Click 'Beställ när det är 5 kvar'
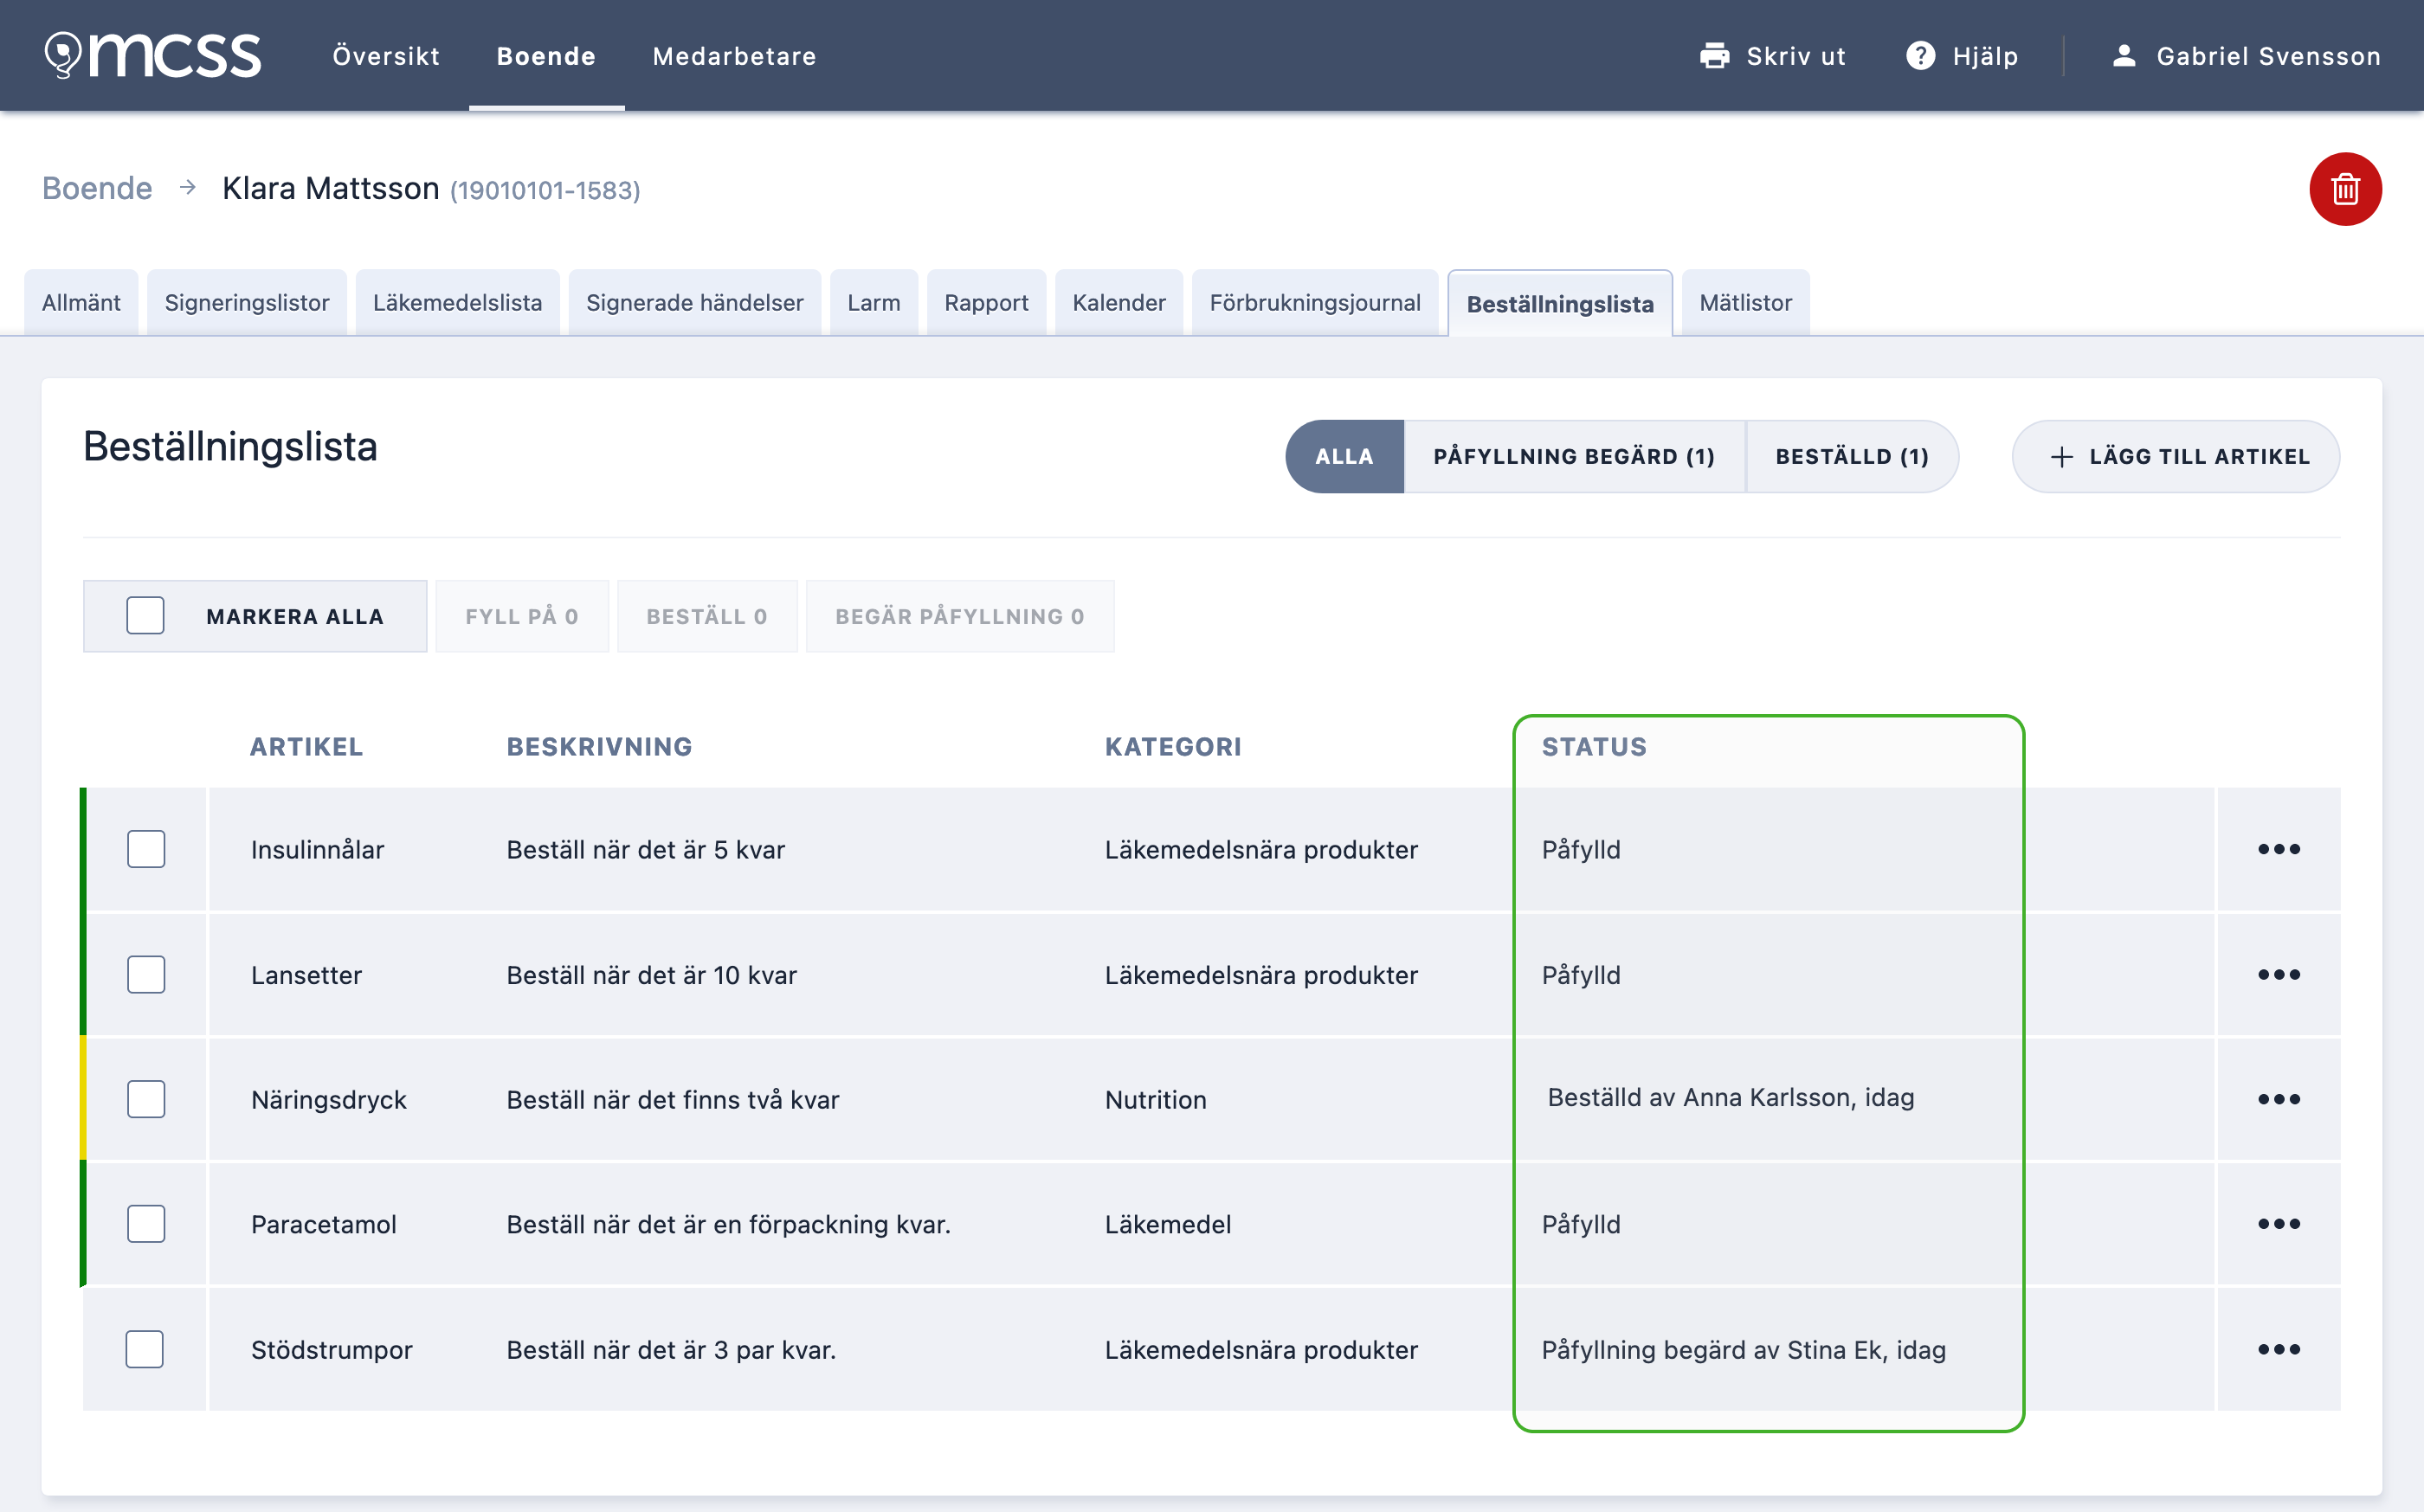The image size is (2424, 1512). point(646,849)
